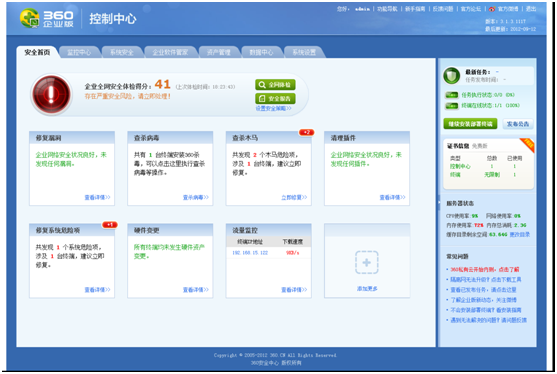Open 查看详情>> in 清理插件 card
Viewport: 557px width, 374px height.
(x=393, y=197)
